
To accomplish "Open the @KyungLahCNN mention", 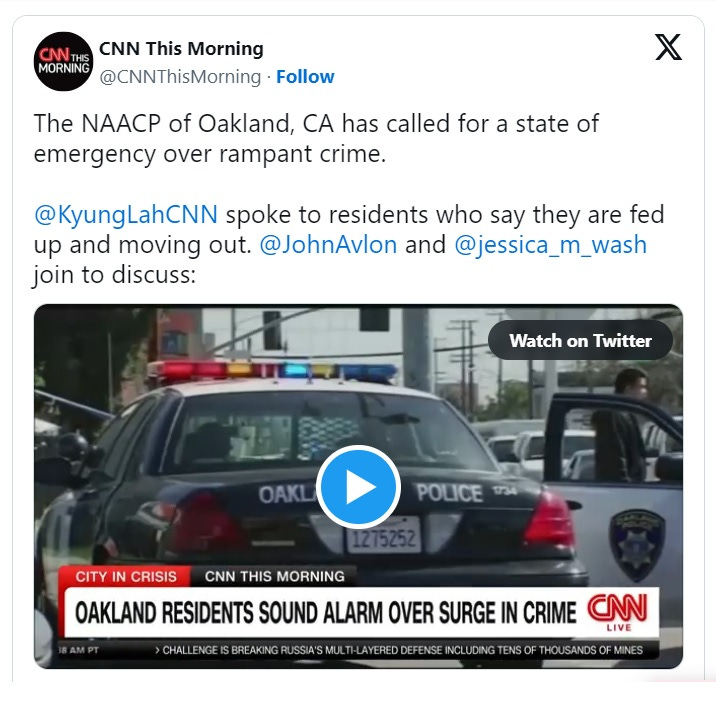I will [126, 215].
